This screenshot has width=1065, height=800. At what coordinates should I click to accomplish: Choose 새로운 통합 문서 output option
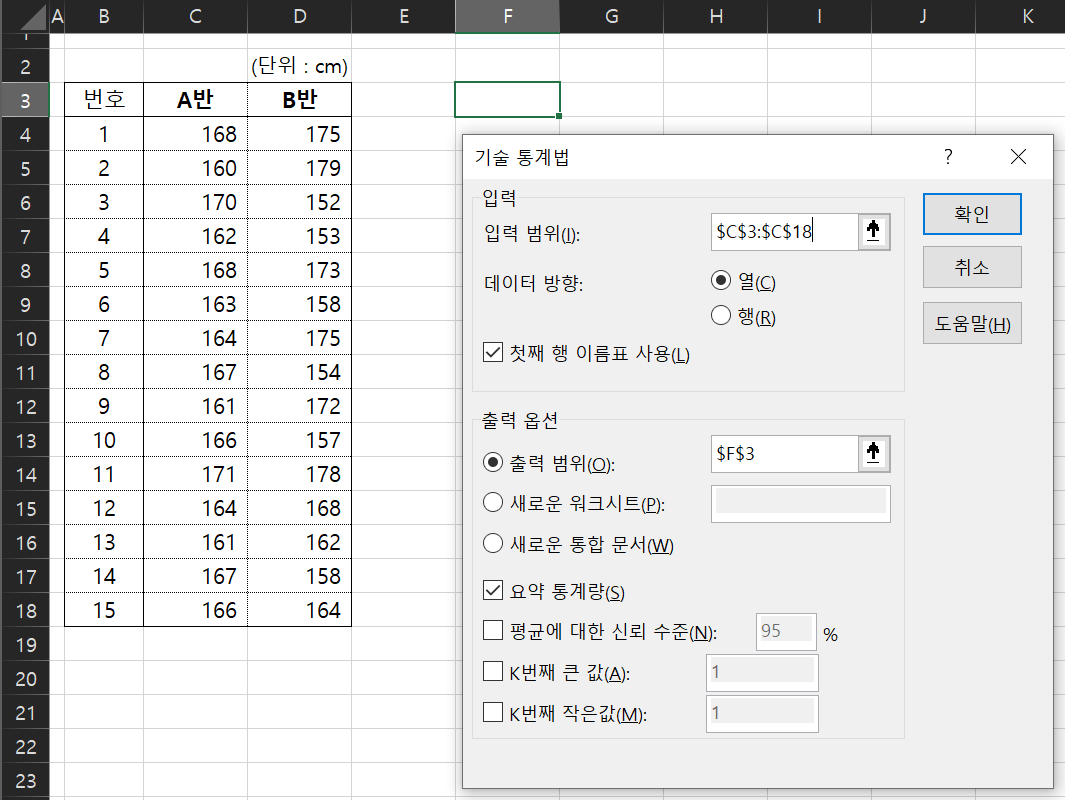point(492,544)
